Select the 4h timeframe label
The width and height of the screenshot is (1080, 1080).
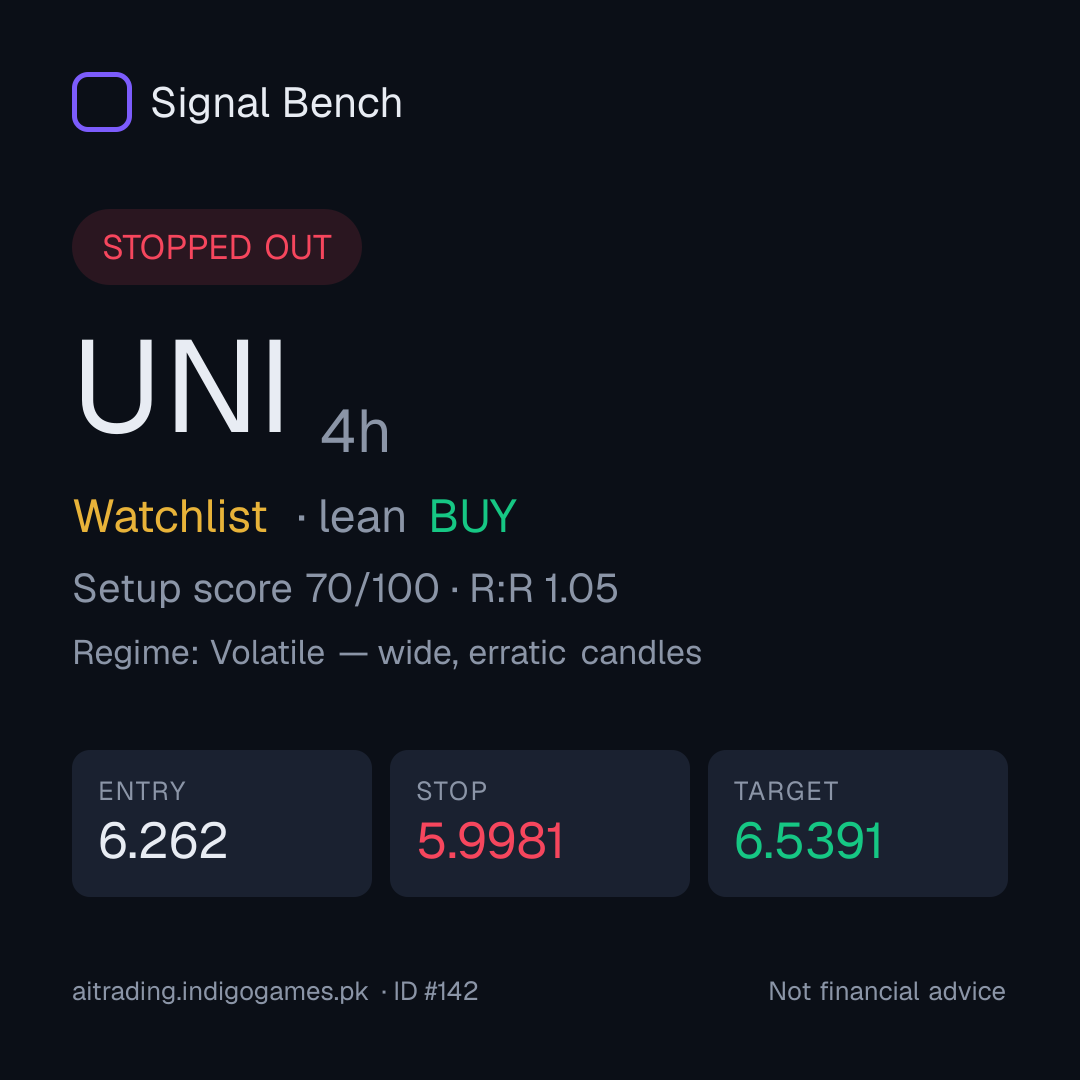(355, 432)
